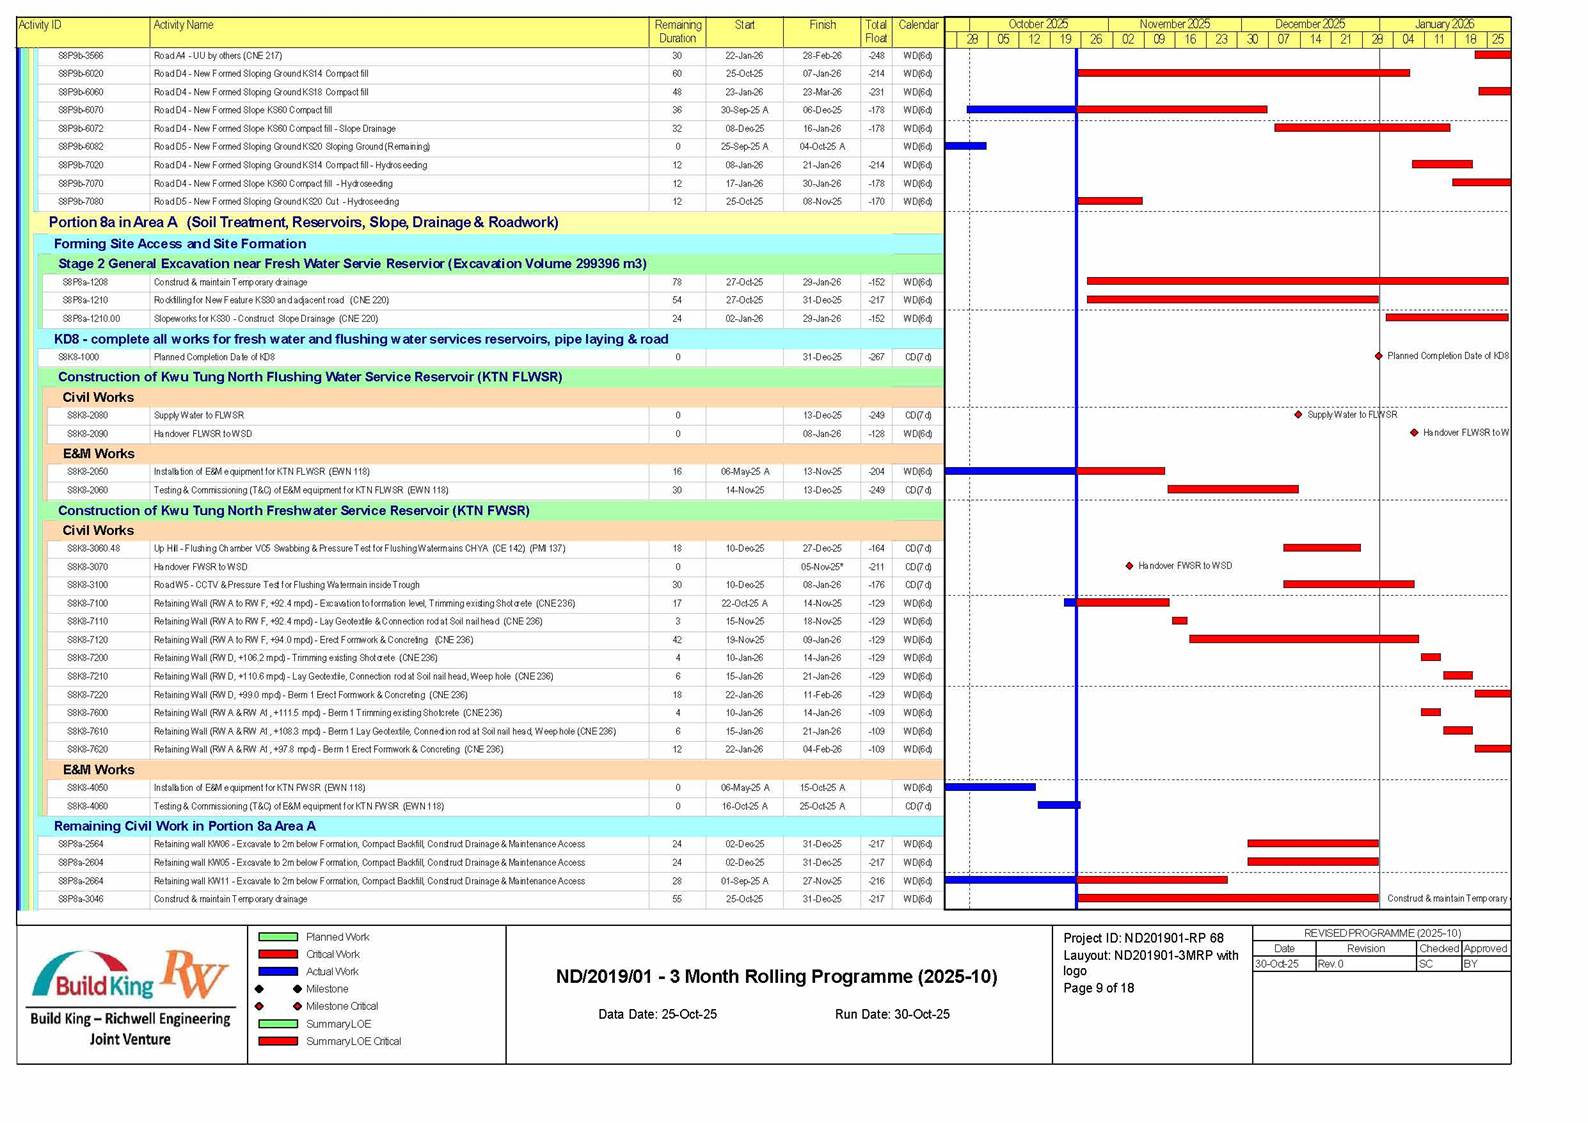Click the Build King logo
This screenshot has height=1123, width=1588.
pyautogui.click(x=93, y=978)
